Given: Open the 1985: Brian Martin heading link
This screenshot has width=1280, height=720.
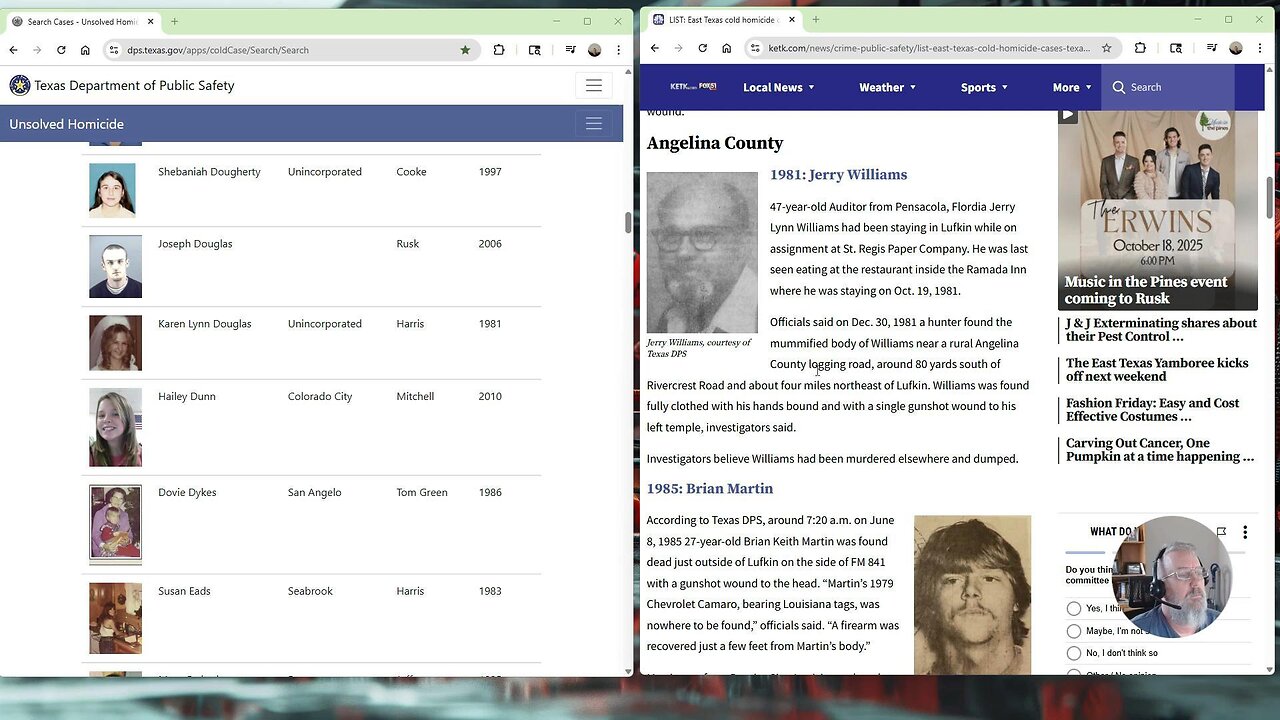Looking at the screenshot, I should pyautogui.click(x=710, y=489).
